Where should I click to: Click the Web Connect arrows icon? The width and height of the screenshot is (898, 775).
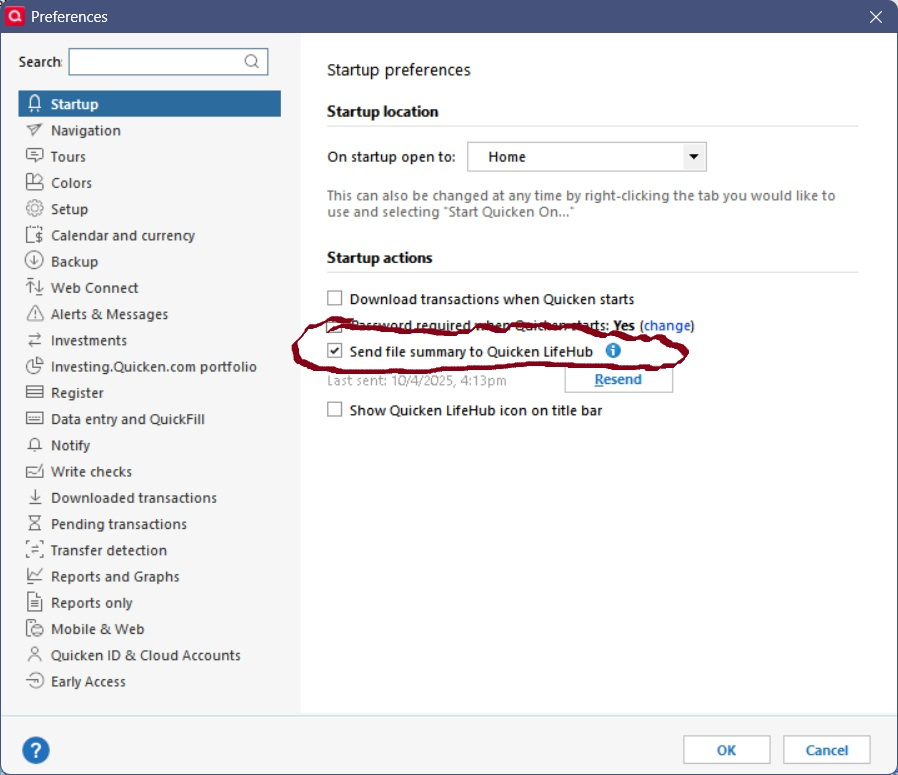coord(34,287)
